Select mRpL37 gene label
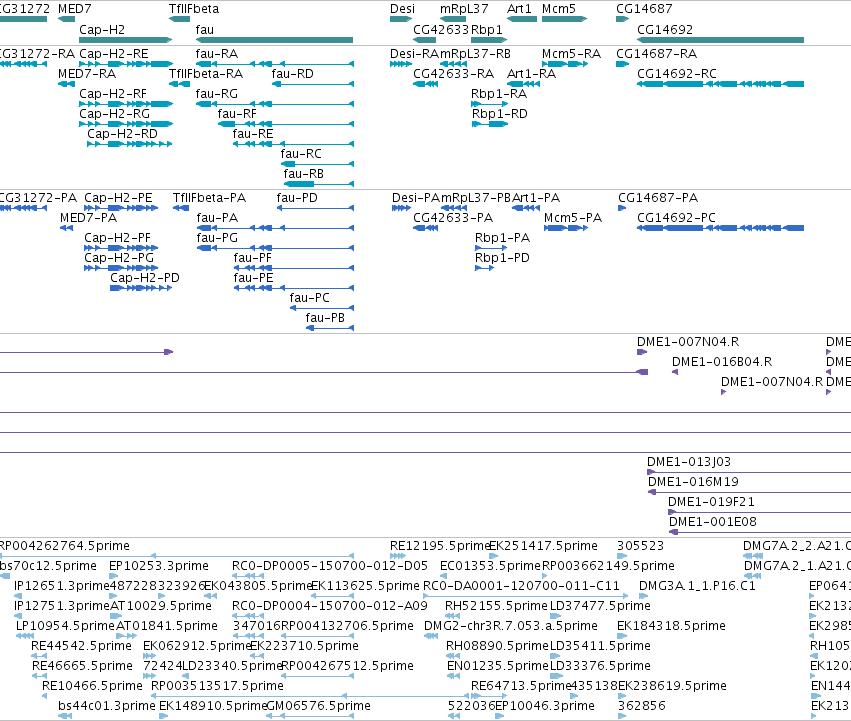 (464, 9)
